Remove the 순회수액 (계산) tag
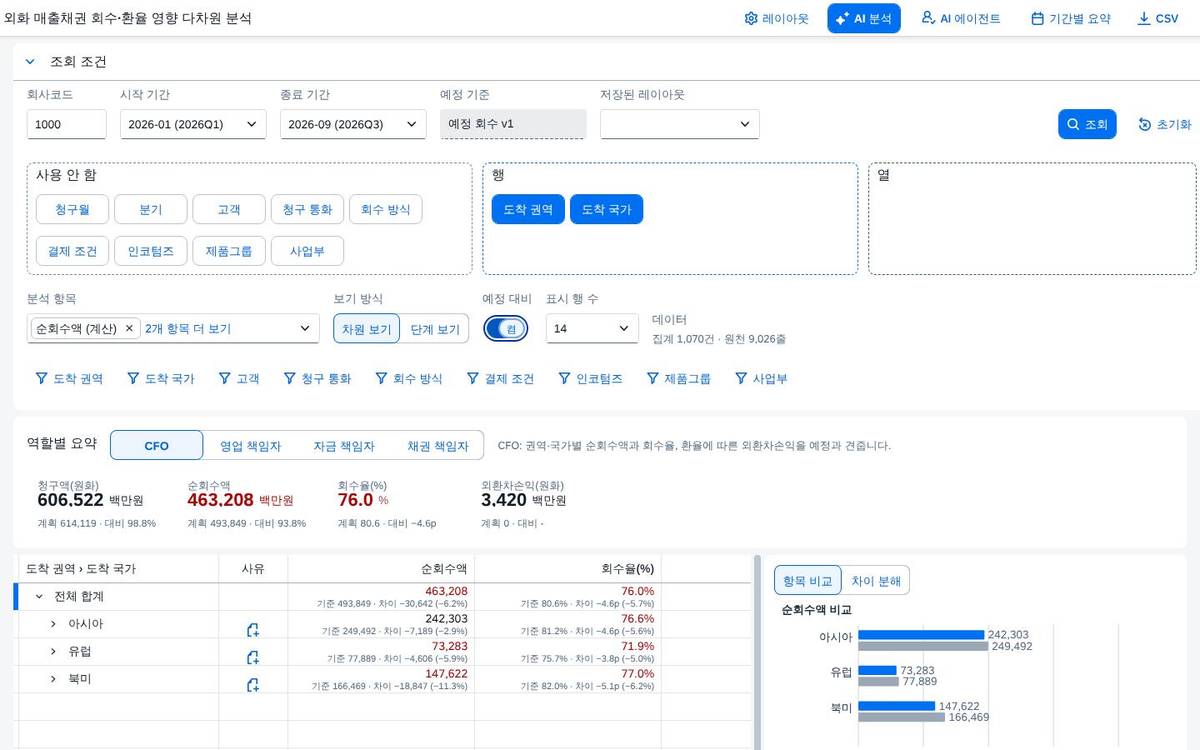This screenshot has width=1200, height=750. 129,328
